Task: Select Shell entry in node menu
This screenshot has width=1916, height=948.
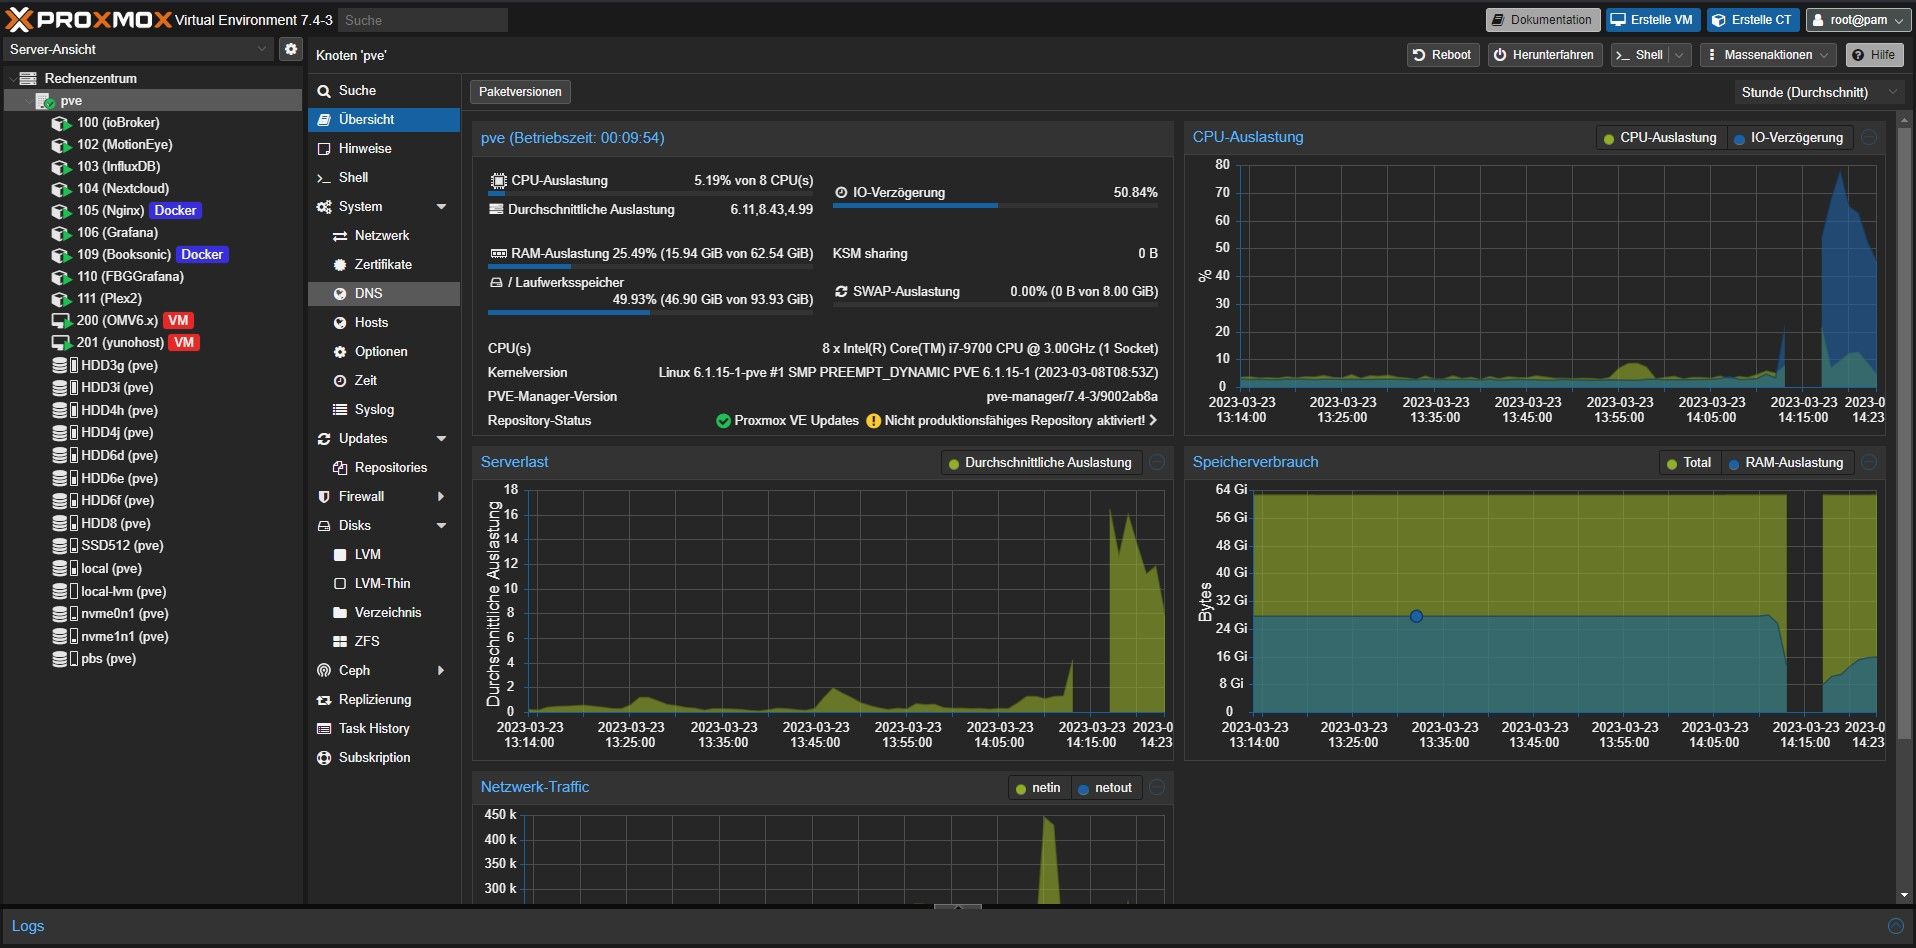Action: point(384,178)
